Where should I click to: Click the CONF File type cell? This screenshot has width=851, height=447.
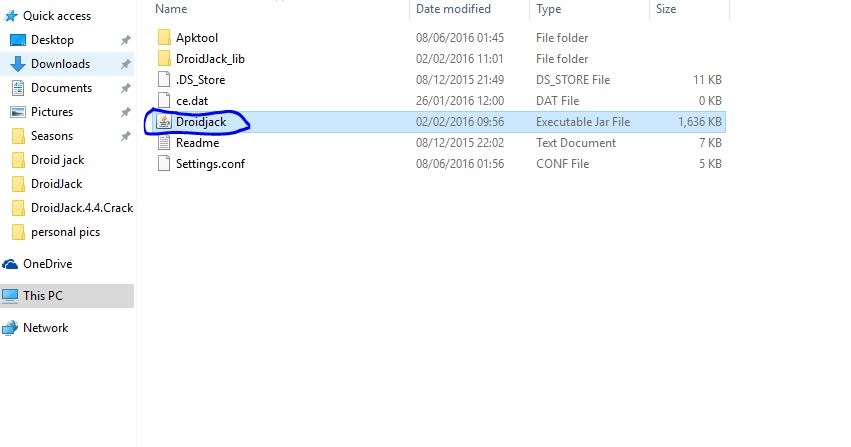(562, 164)
